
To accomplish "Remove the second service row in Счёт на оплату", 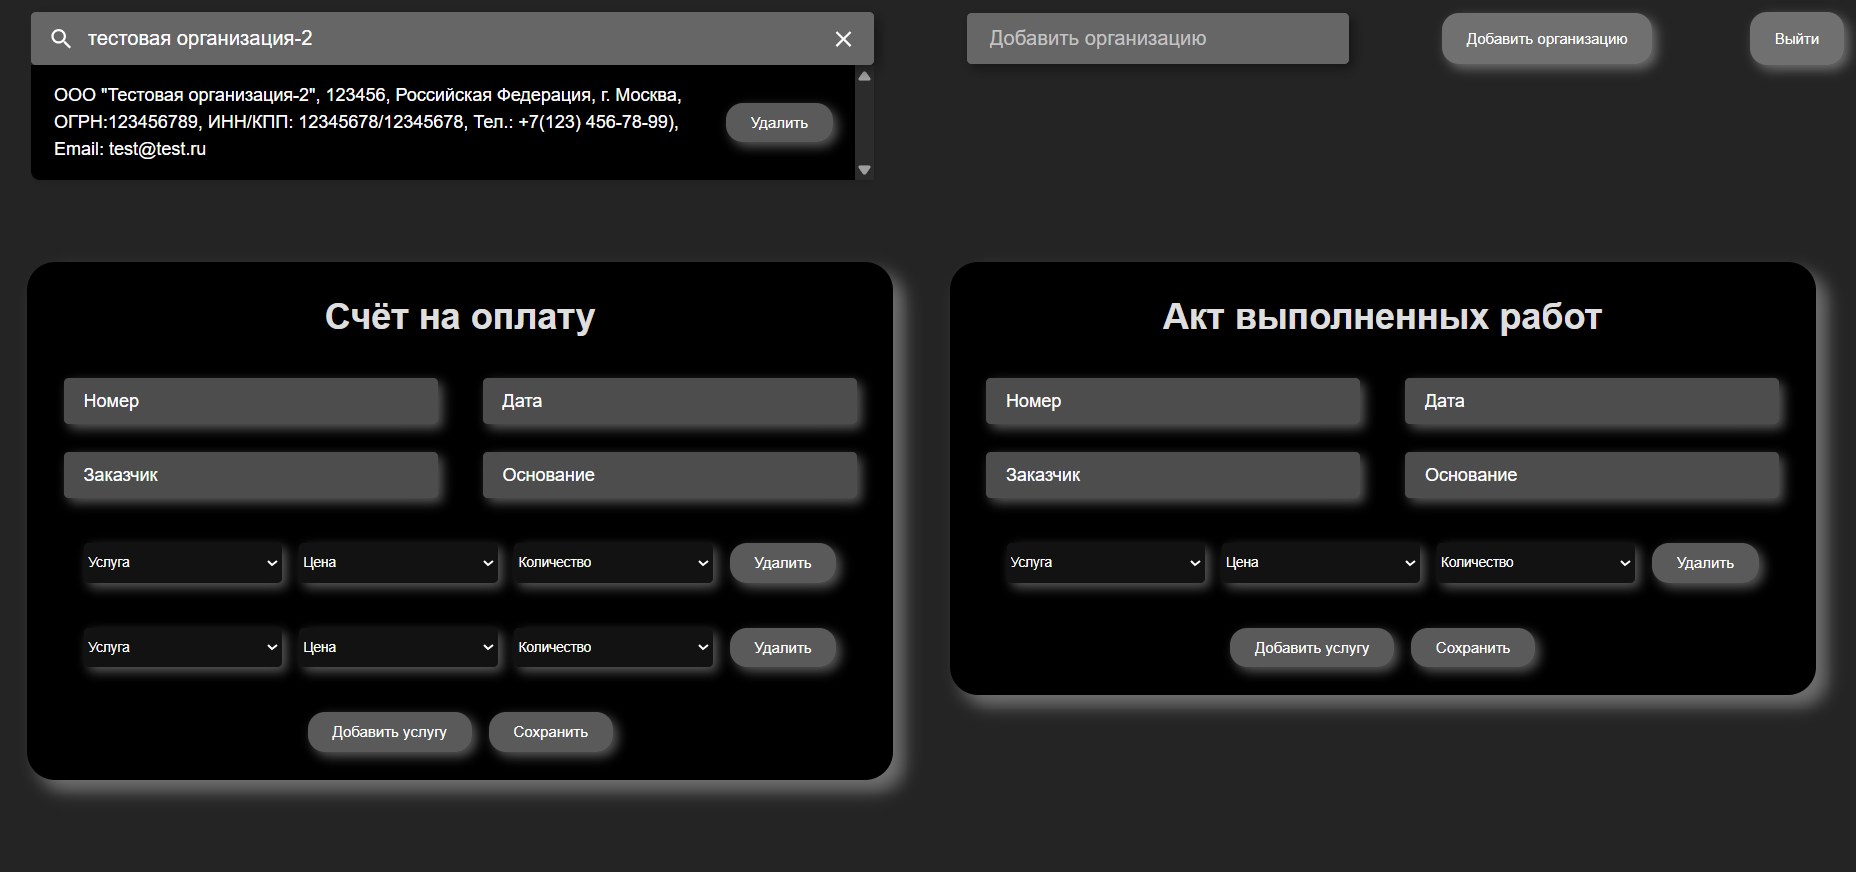I will 782,648.
